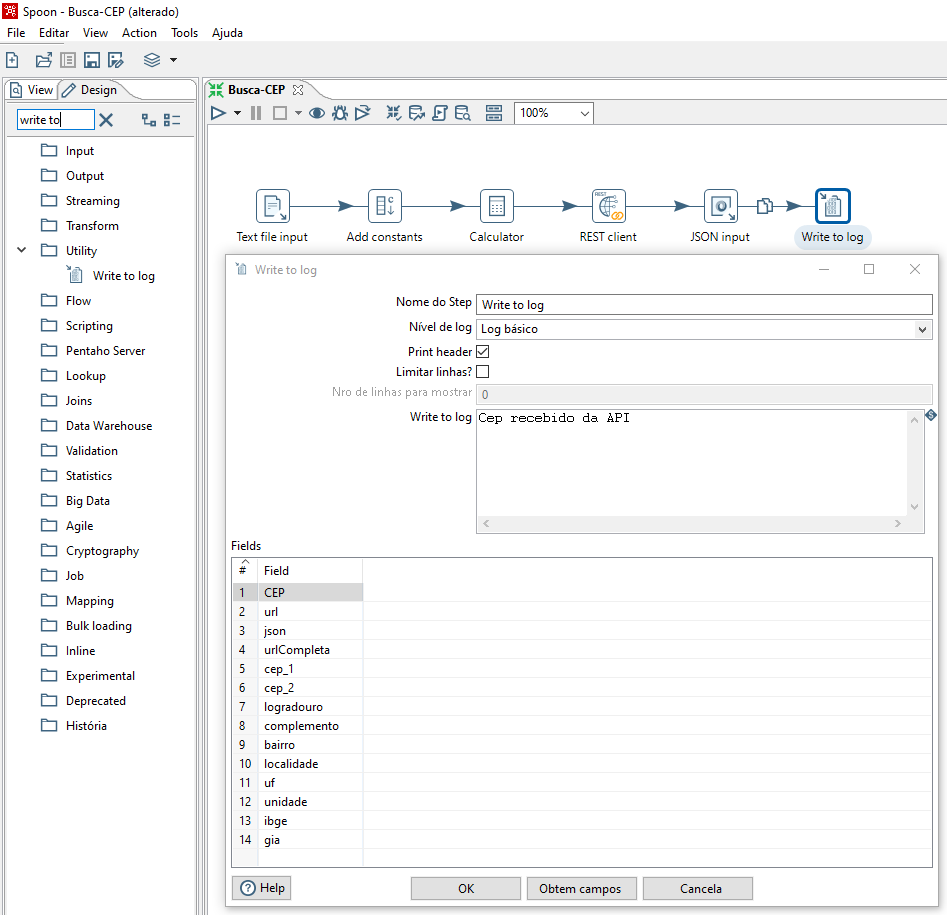Run the Busca-CEP transformation
Screen dimensions: 947x915
219,112
